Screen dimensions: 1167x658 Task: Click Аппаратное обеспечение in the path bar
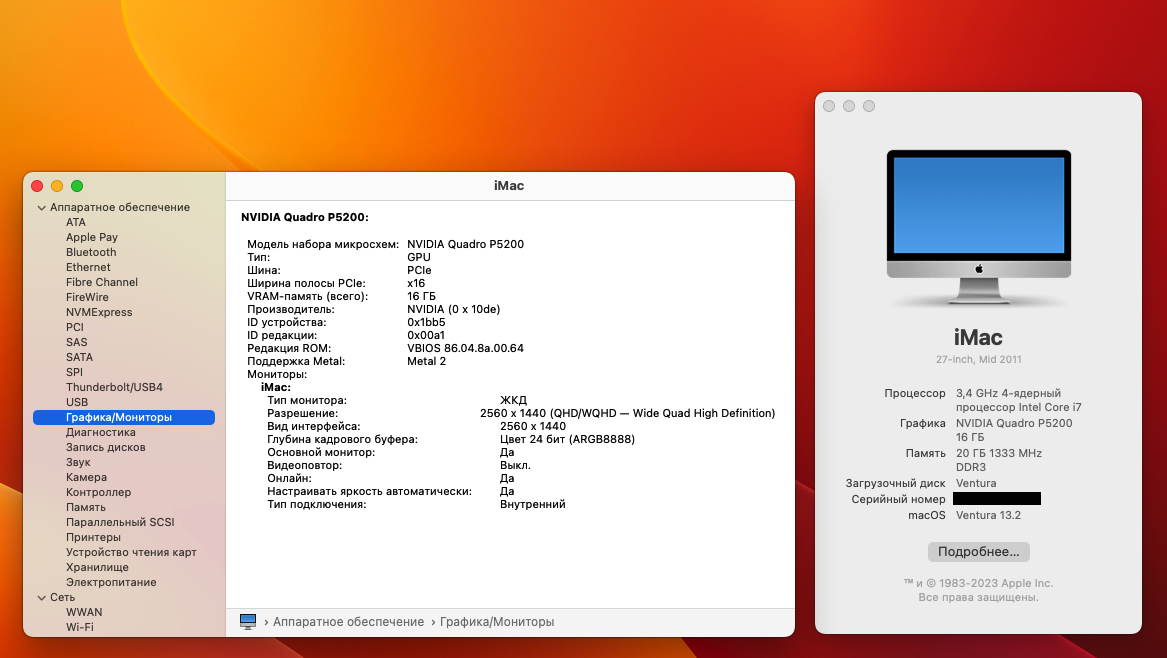[348, 622]
